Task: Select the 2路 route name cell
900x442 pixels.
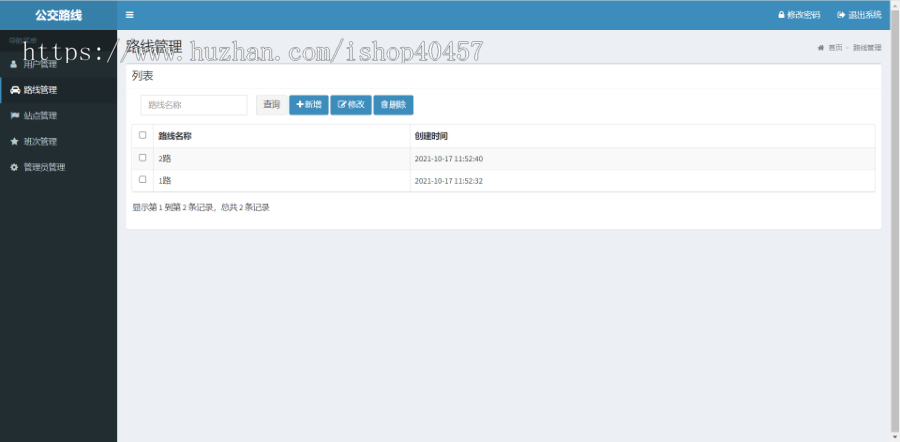Action: click(x=282, y=158)
